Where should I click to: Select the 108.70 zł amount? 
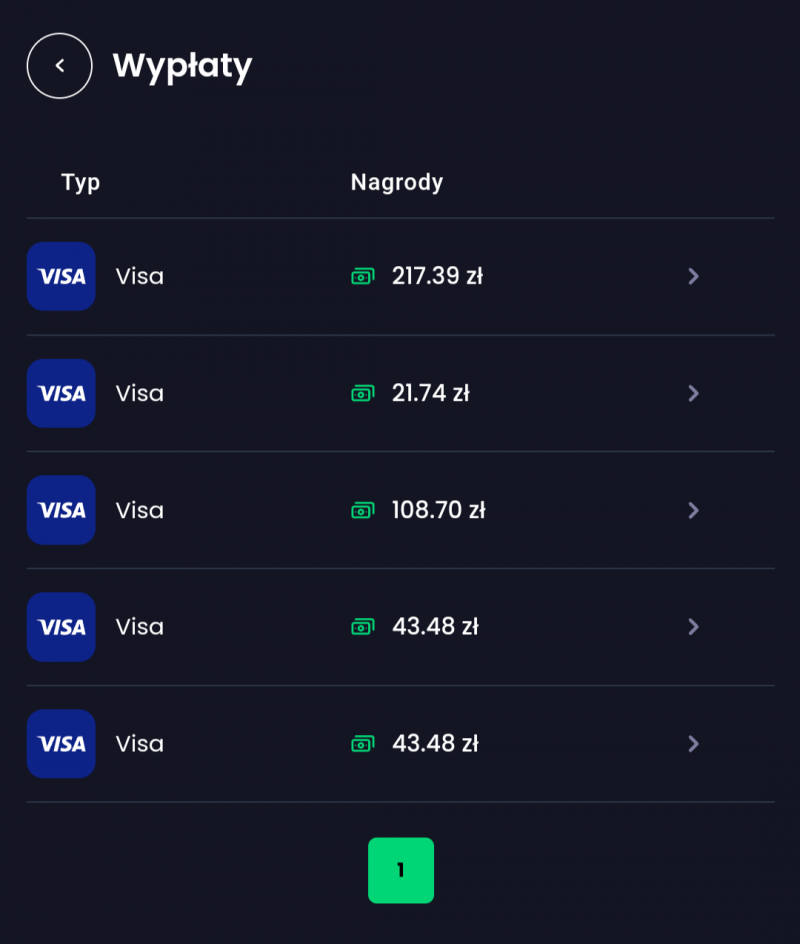click(438, 510)
